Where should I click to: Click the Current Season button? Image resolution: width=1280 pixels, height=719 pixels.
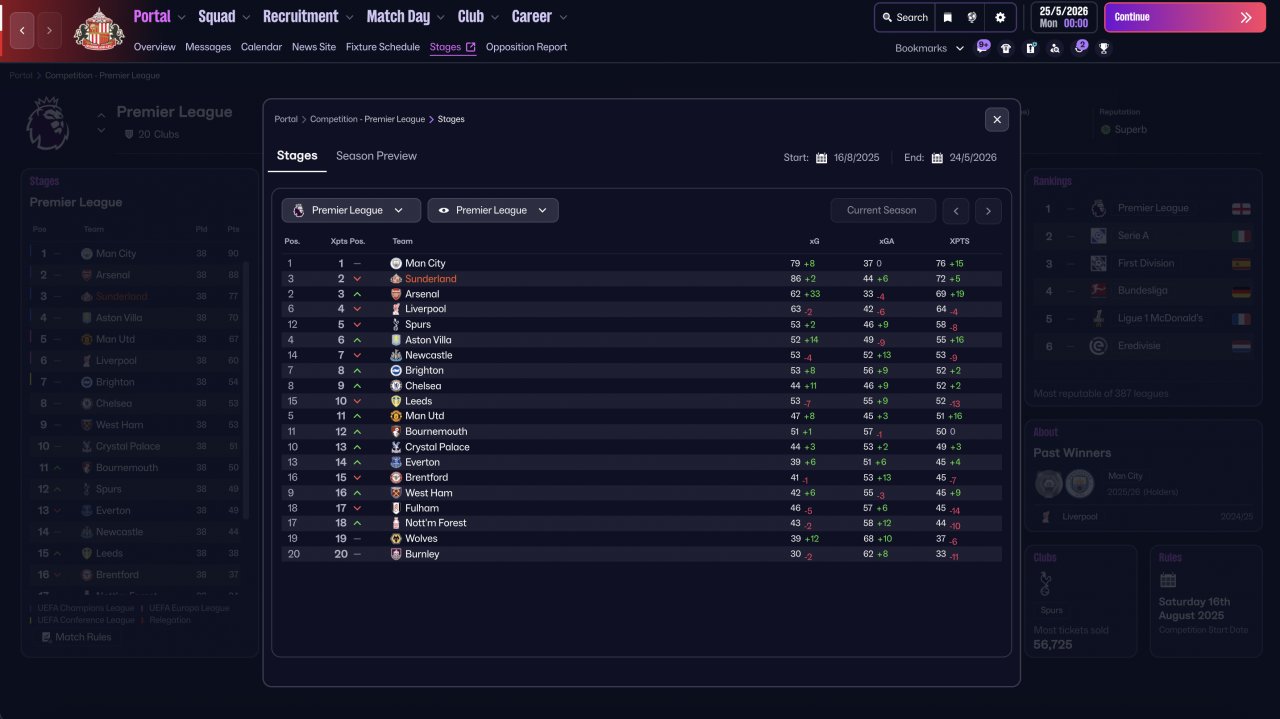point(881,210)
